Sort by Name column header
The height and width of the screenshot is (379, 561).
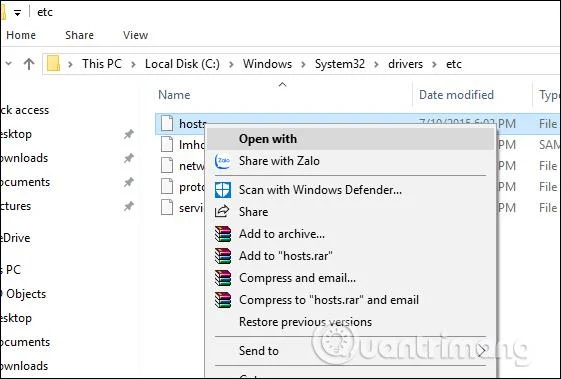[174, 95]
